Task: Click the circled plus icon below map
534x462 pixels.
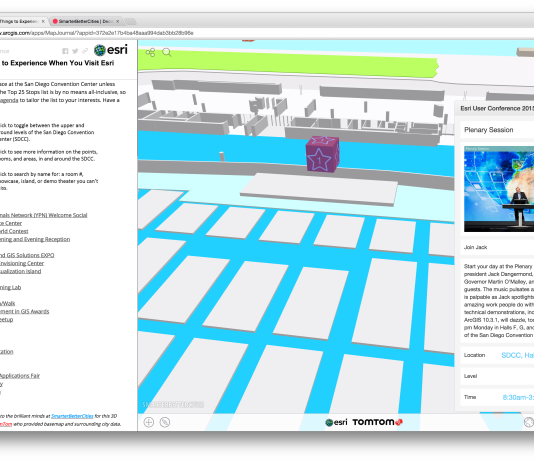Action: [149, 422]
